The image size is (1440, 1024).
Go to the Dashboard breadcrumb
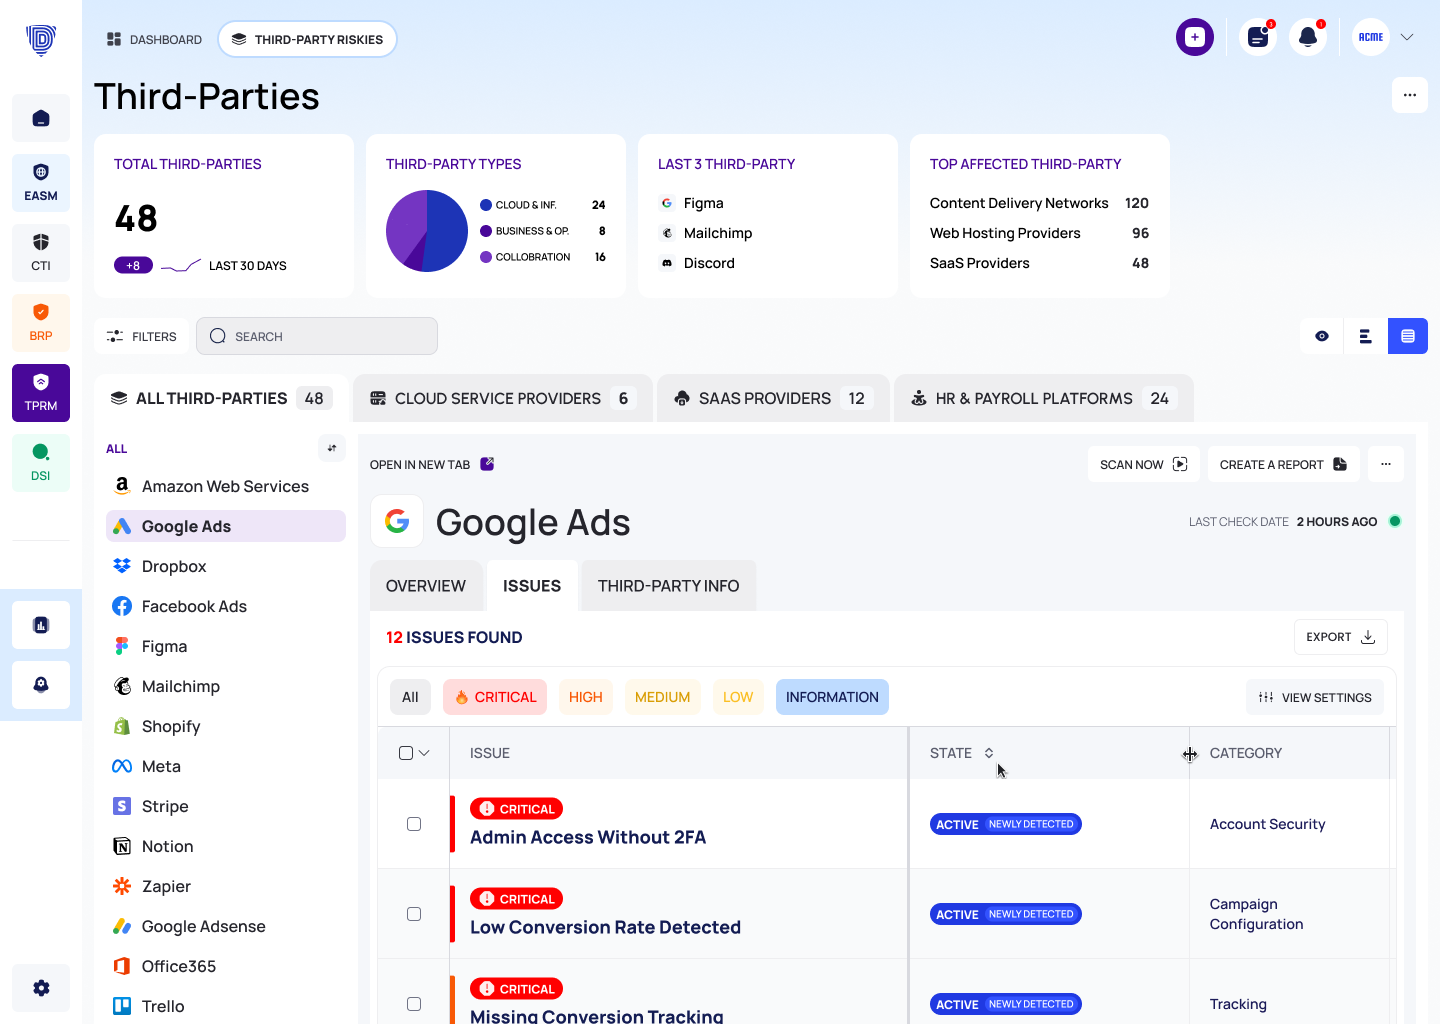click(155, 39)
